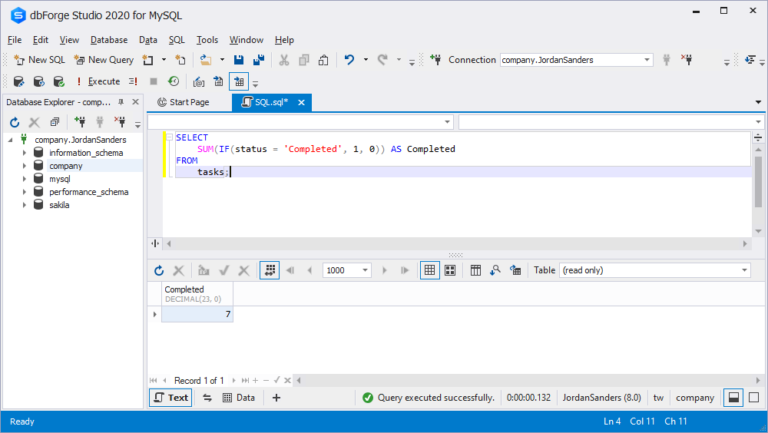
Task: Click the editor vertical scrollbar thumb
Action: (x=758, y=181)
